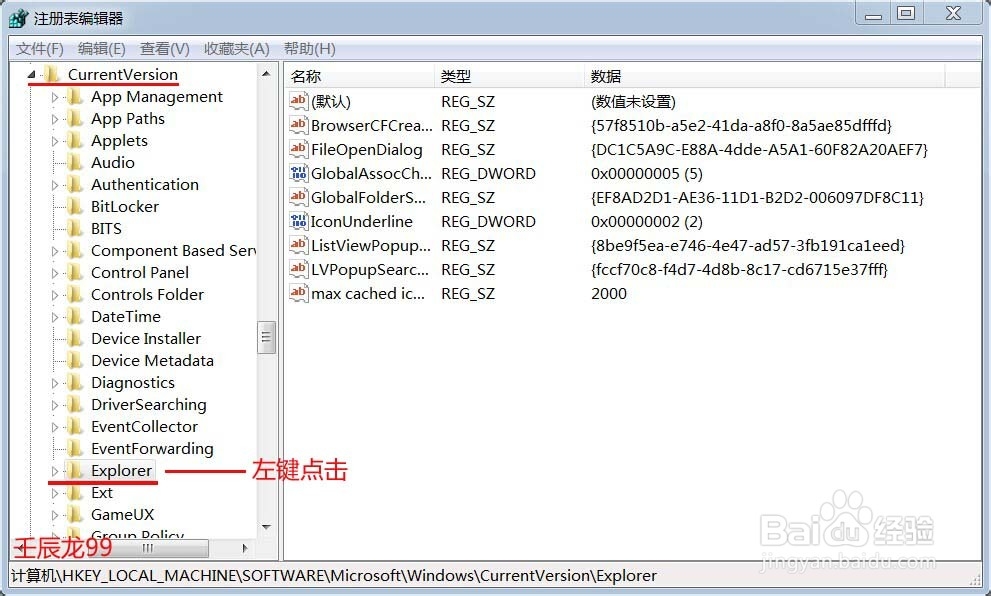Select the EventCollector key
Viewport: 991px width, 596px height.
coord(144,427)
